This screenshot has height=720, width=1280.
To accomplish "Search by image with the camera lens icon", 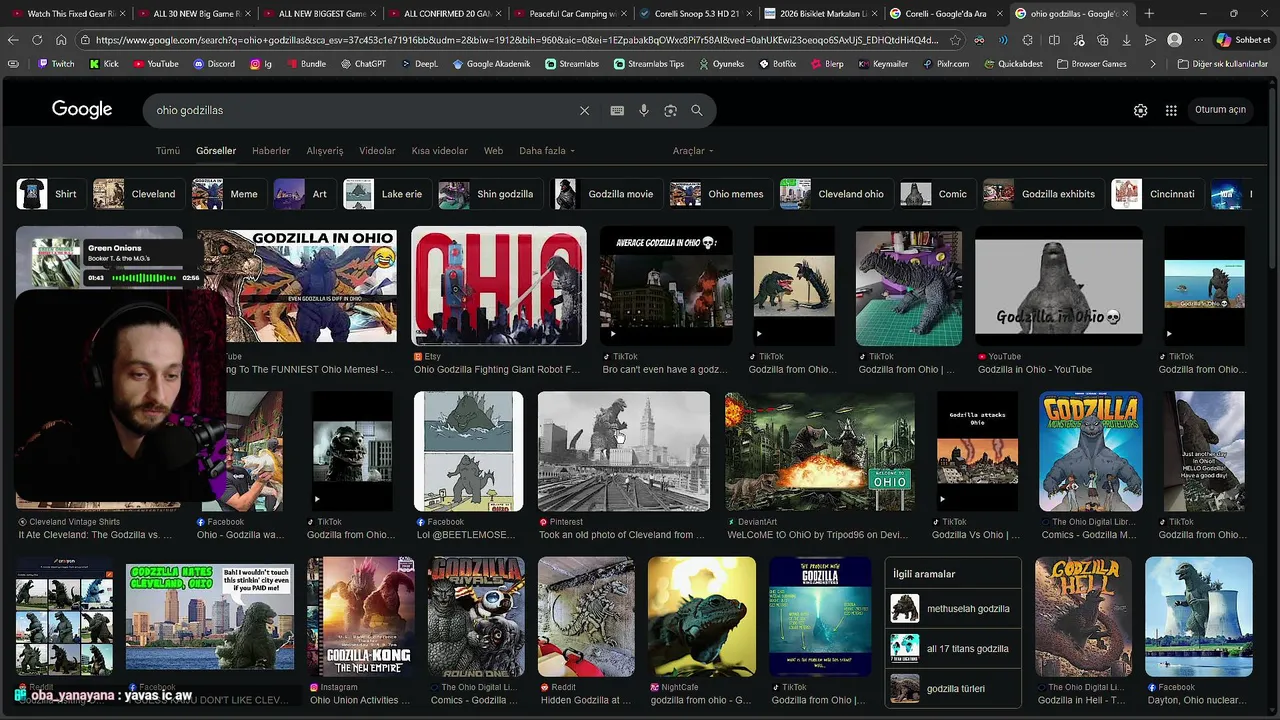I will [x=670, y=110].
